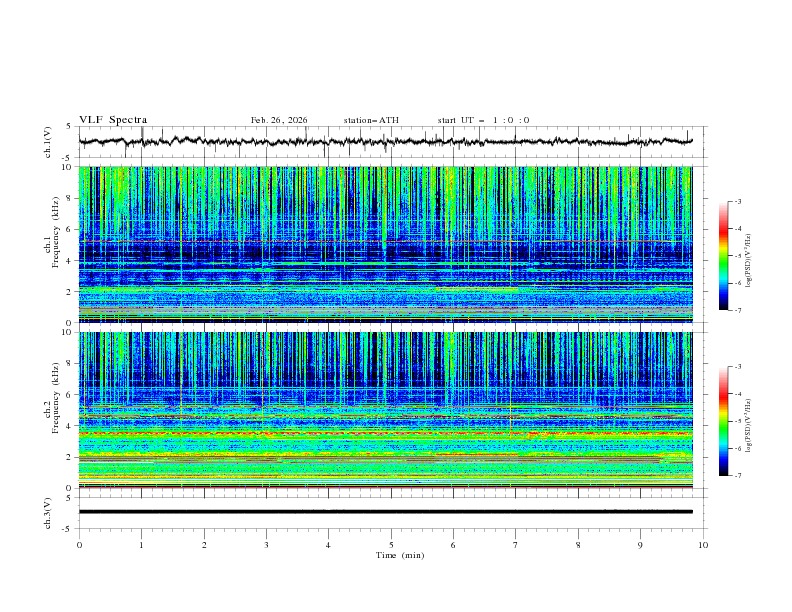The image size is (792, 612).
Task: Click the ch.1(V) axis label
Action: 48,142
